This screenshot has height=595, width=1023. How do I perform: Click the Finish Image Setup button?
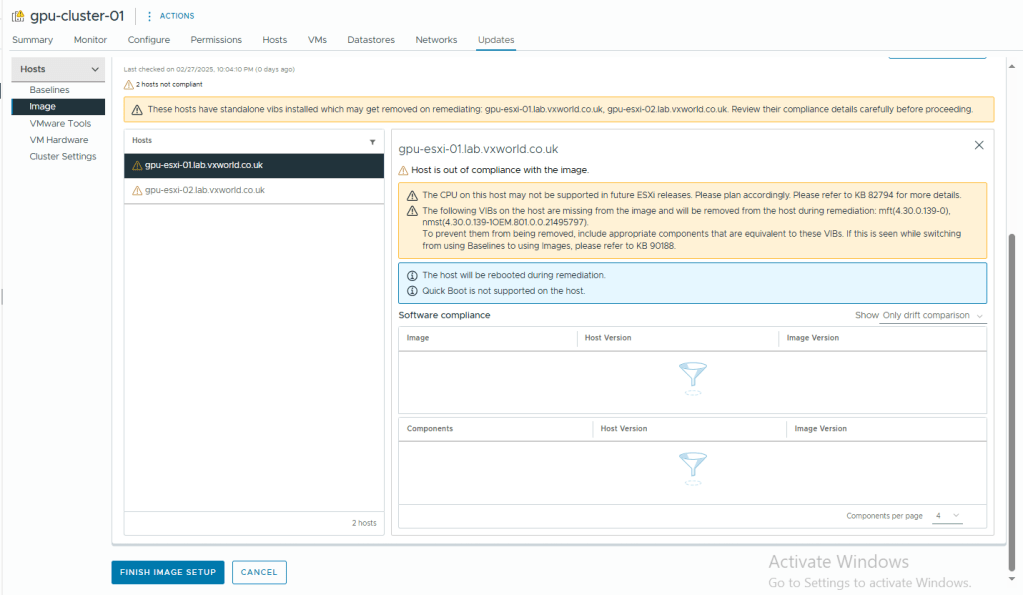click(167, 572)
